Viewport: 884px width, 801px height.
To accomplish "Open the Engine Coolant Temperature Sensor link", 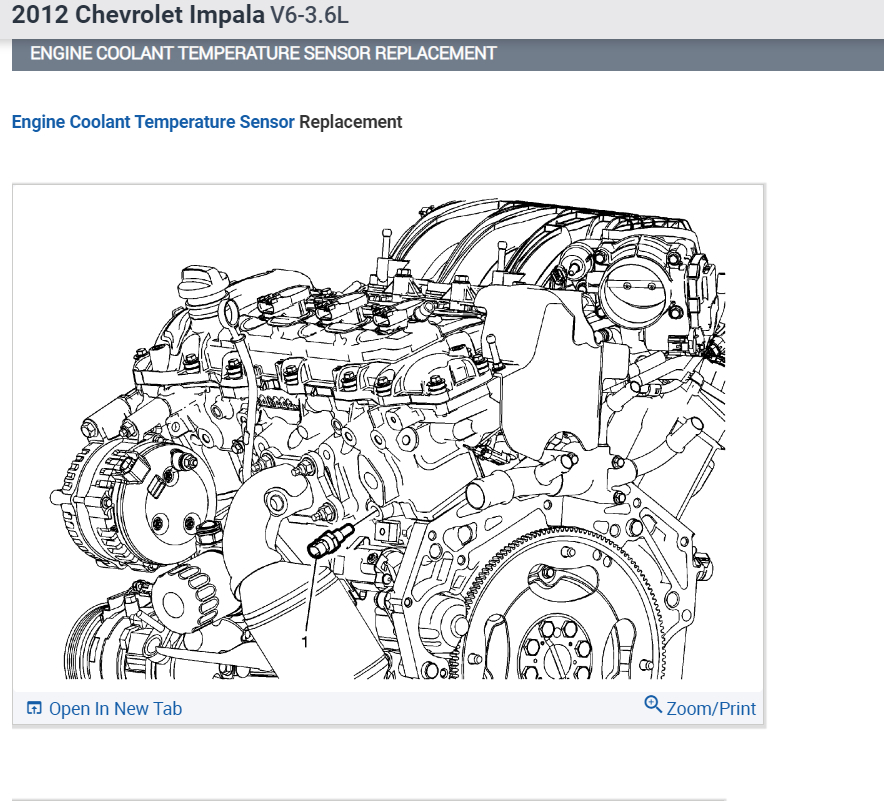I will coord(153,122).
